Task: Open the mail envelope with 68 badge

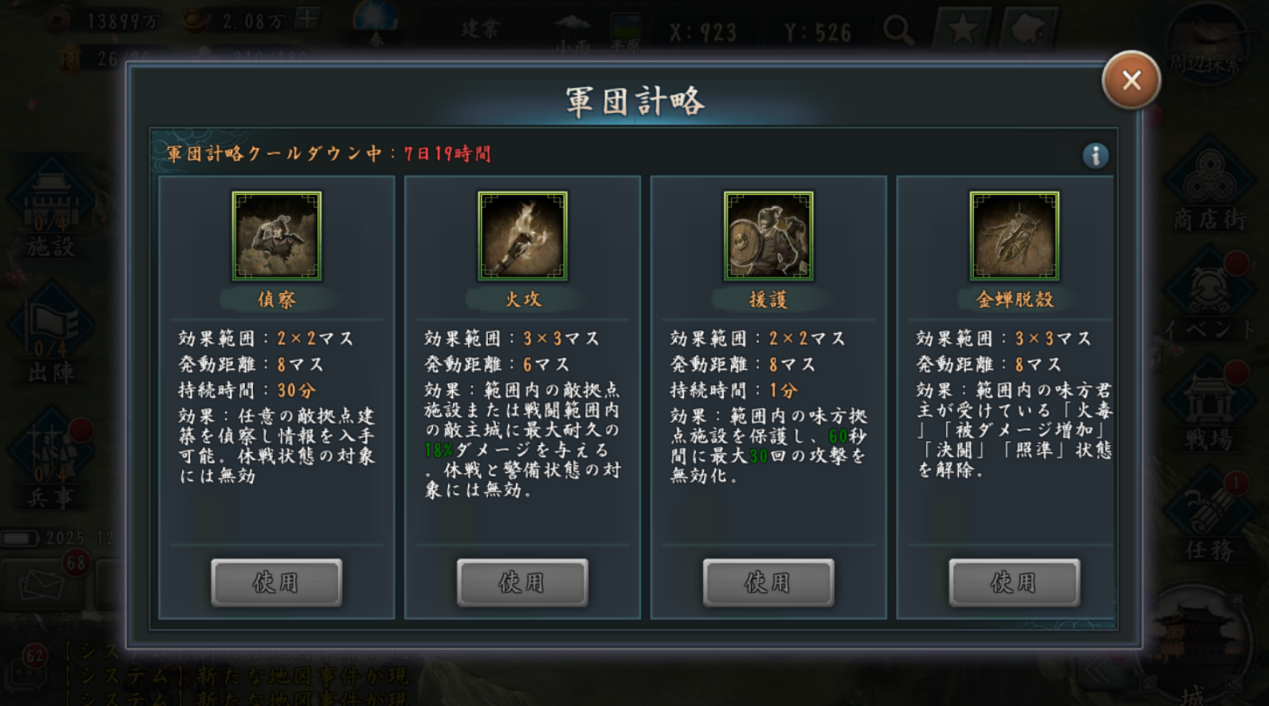Action: pyautogui.click(x=40, y=584)
